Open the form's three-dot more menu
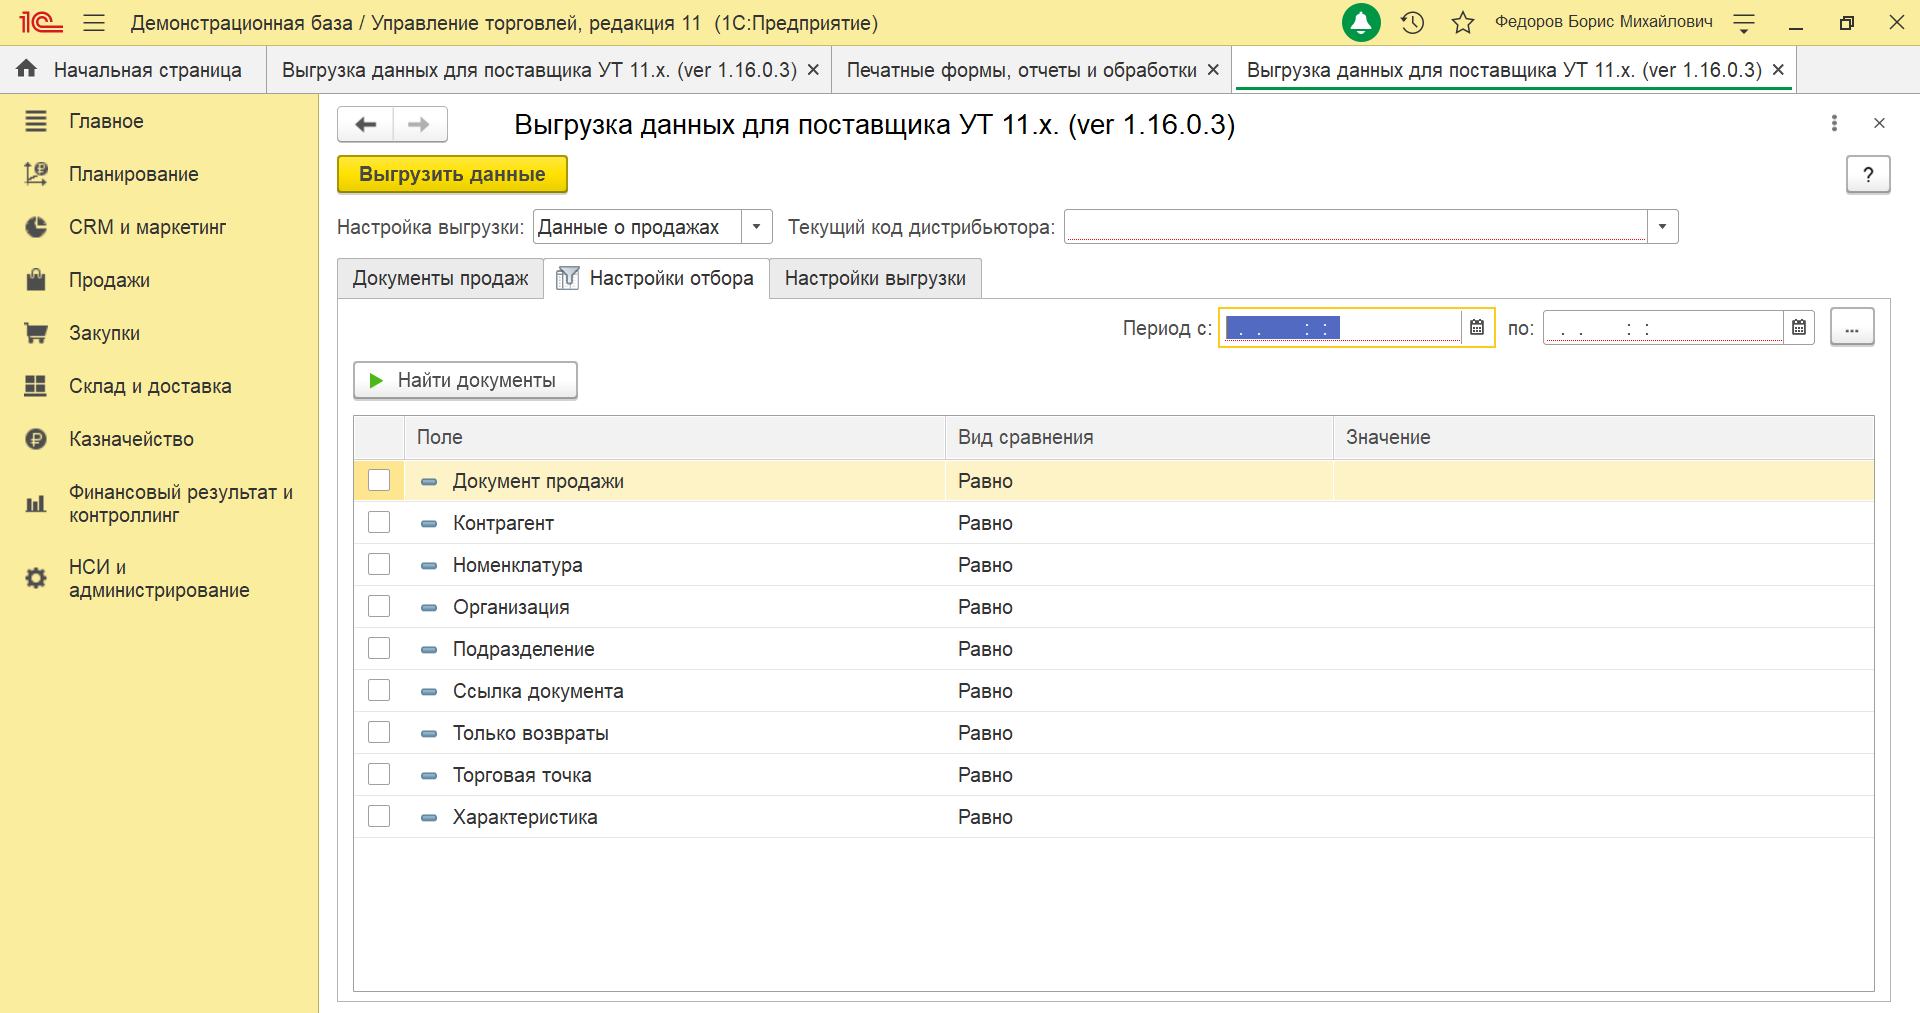1920x1013 pixels. [x=1834, y=123]
